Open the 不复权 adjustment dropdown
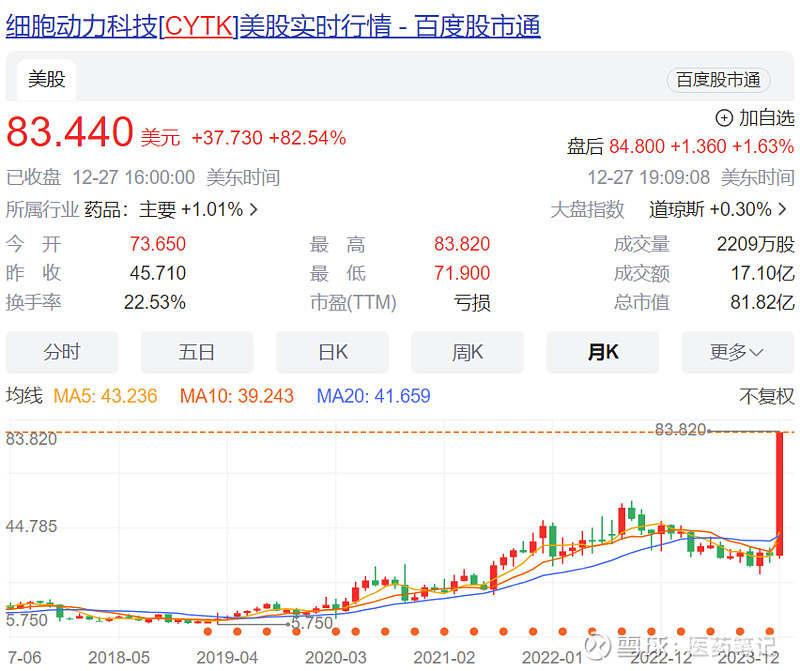The image size is (800, 671). coord(763,396)
